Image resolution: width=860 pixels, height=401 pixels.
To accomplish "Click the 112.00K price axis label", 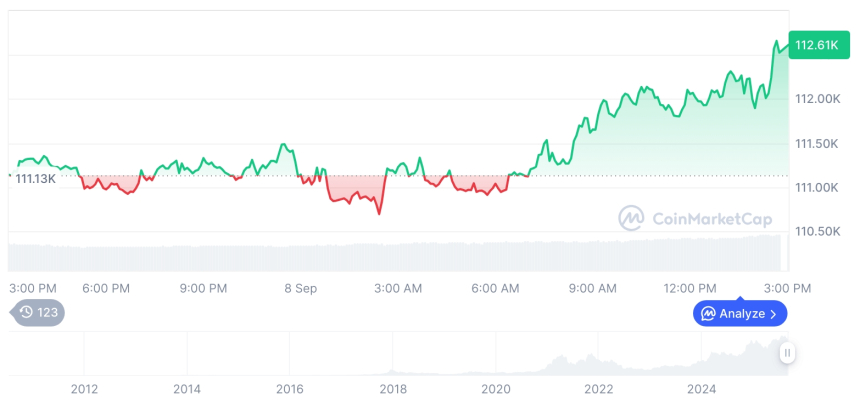I will (816, 99).
